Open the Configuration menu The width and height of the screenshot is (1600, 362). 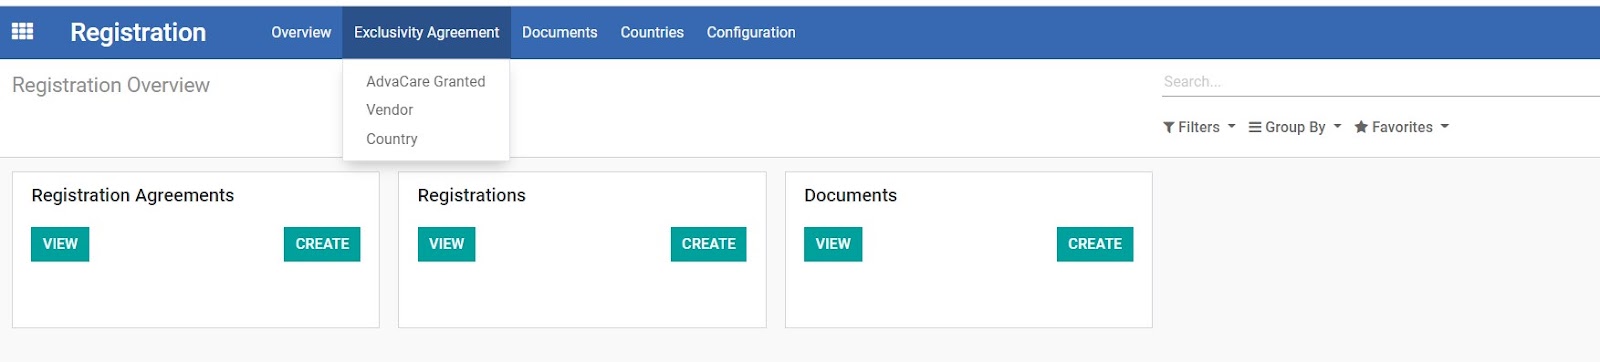pyautogui.click(x=751, y=32)
